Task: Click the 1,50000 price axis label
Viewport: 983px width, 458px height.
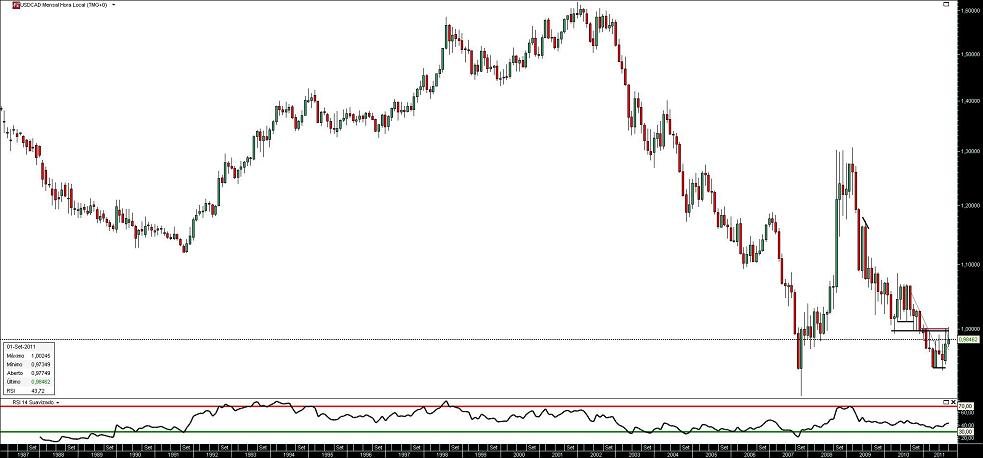Action: pyautogui.click(x=970, y=55)
